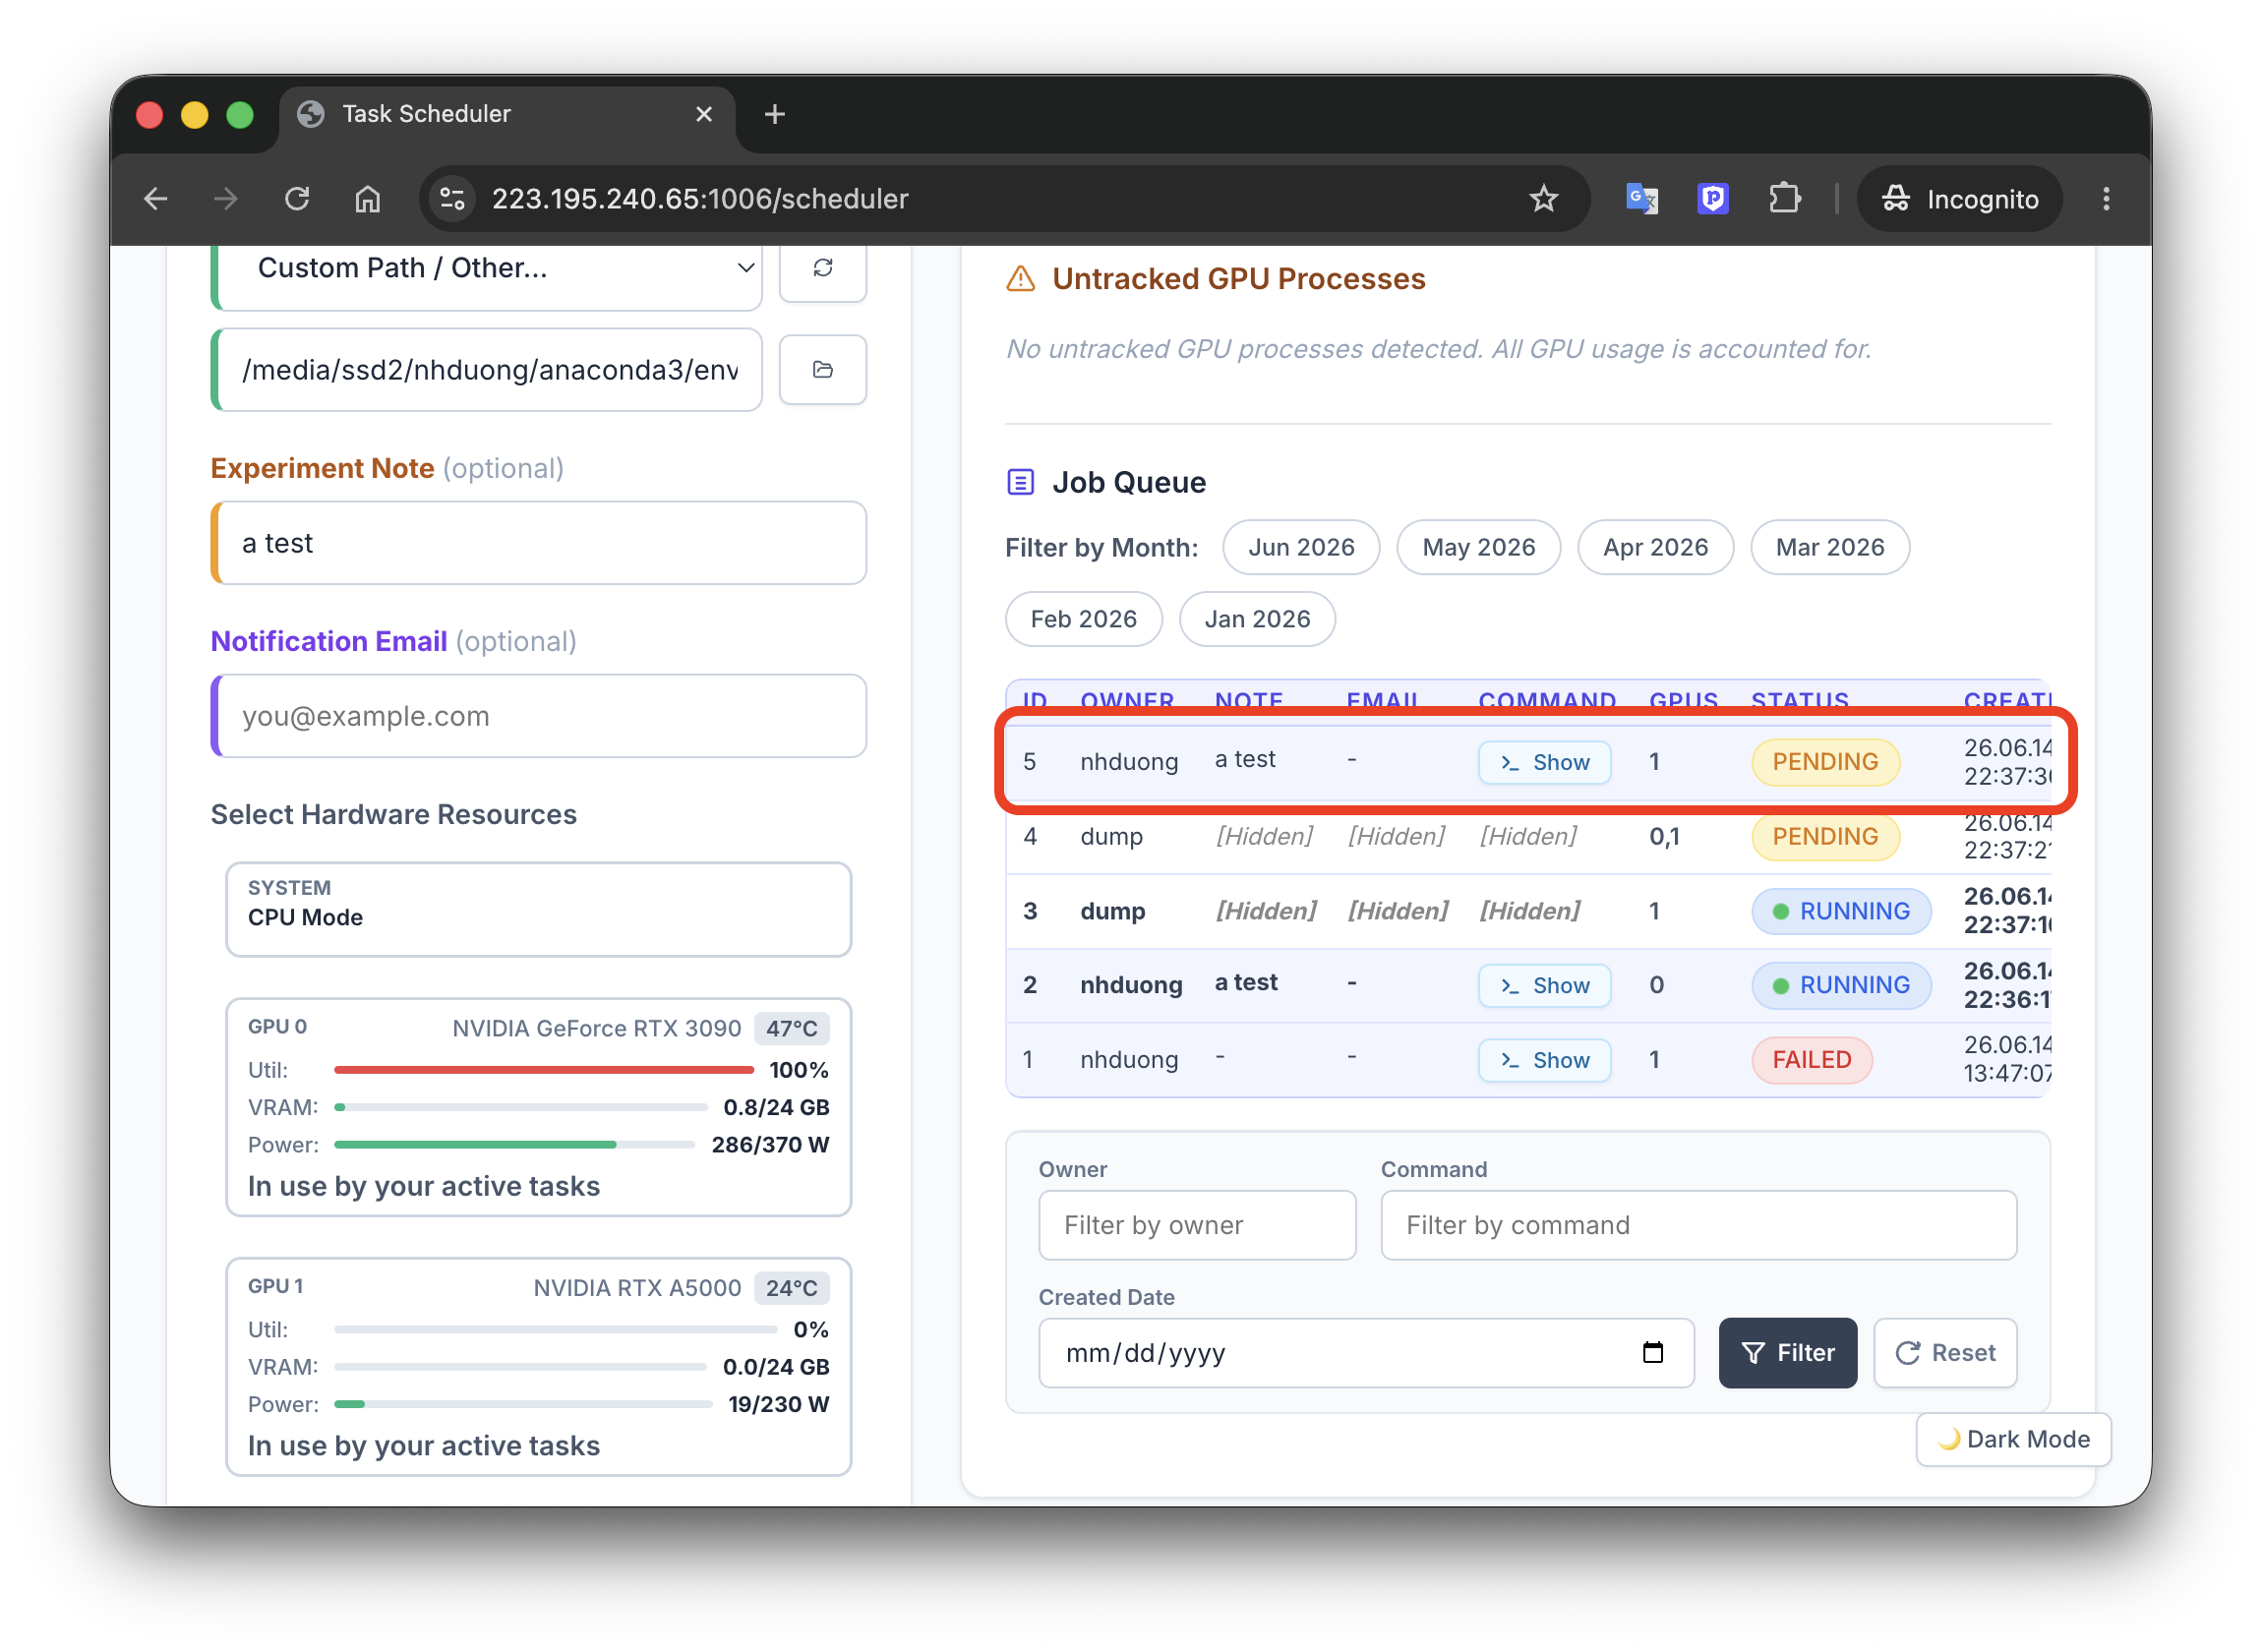Viewport: 2262px width, 1652px height.
Task: Open the browser extensions puzzle icon
Action: 1784,199
